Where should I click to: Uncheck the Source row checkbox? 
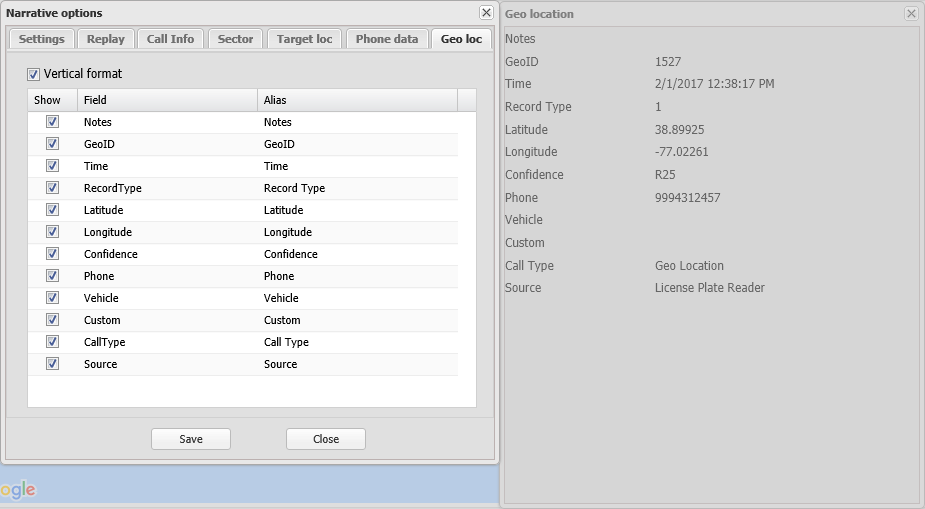(53, 364)
